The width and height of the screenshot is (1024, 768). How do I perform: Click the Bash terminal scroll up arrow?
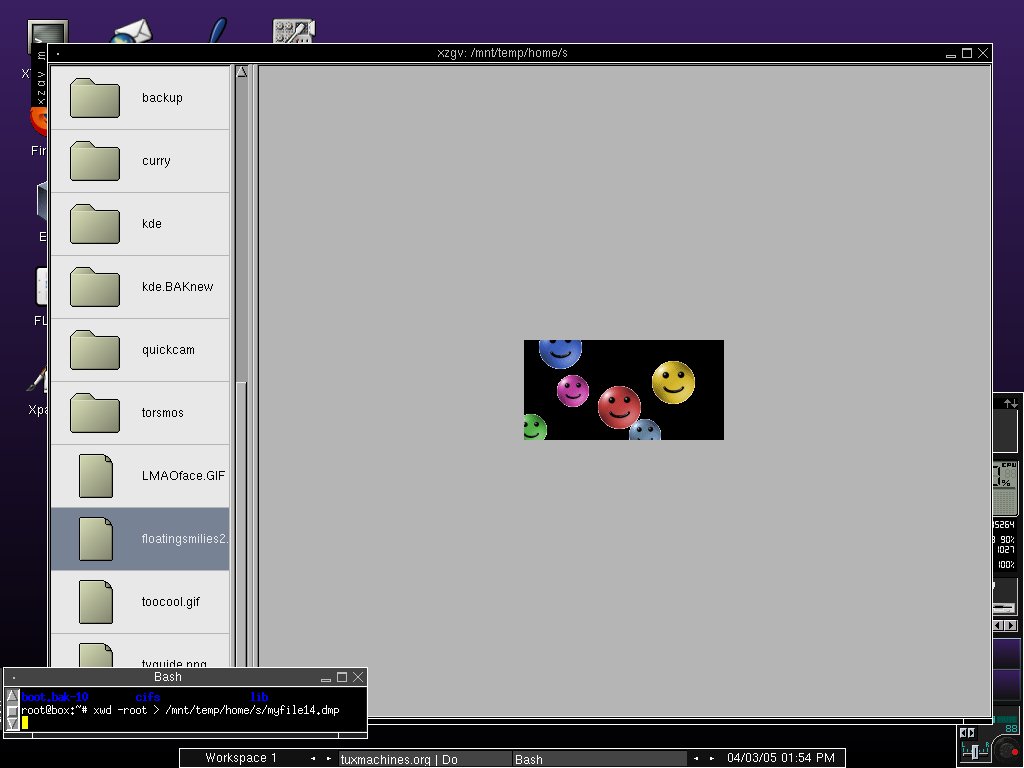[12, 696]
